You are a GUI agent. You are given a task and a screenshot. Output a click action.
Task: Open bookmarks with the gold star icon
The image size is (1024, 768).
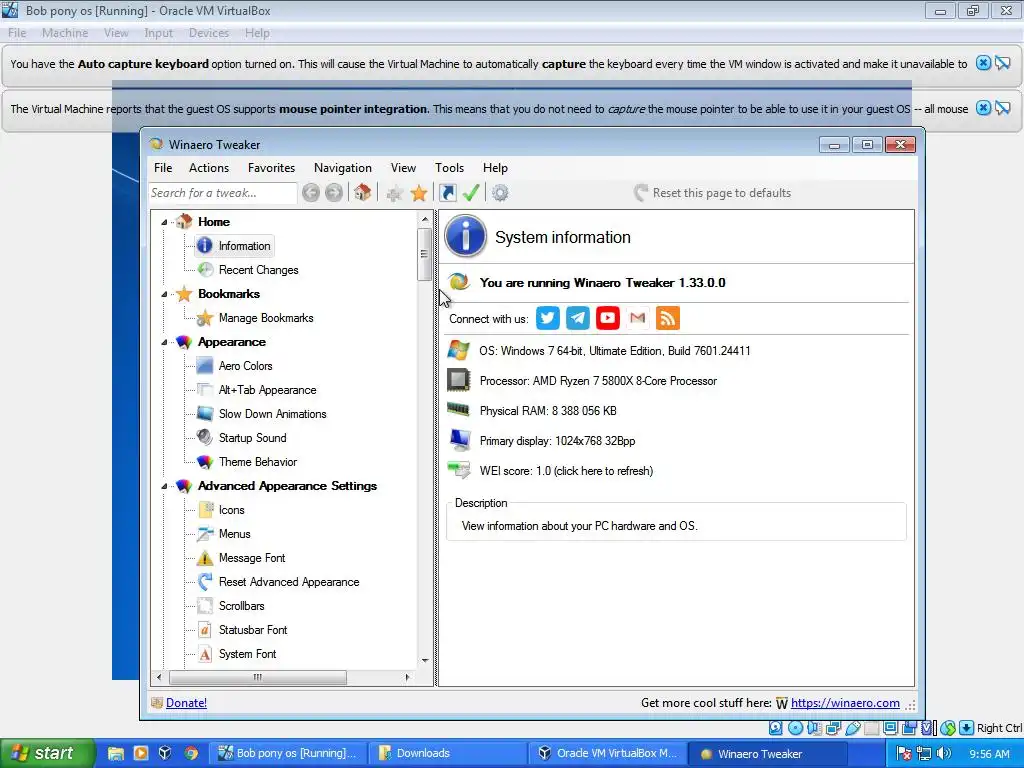click(x=419, y=193)
